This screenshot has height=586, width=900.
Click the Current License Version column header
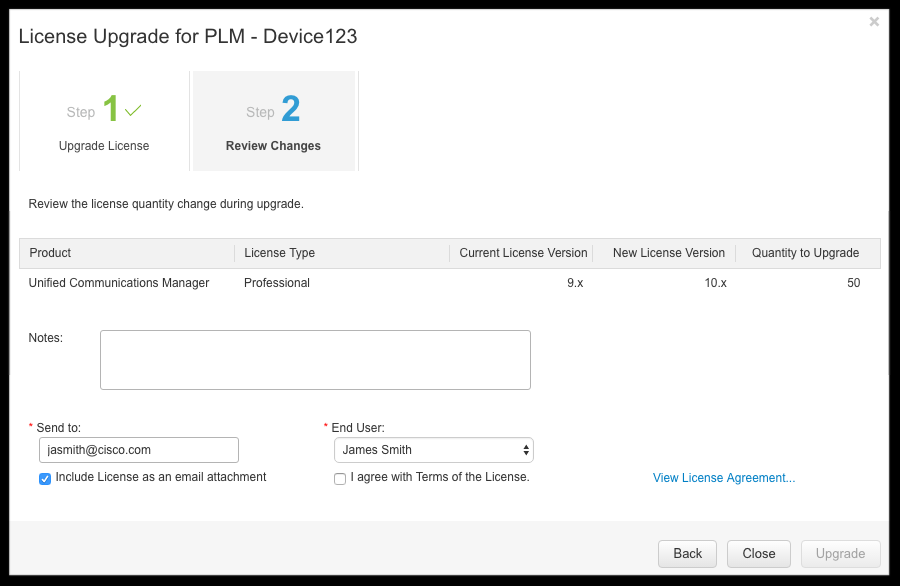click(523, 253)
